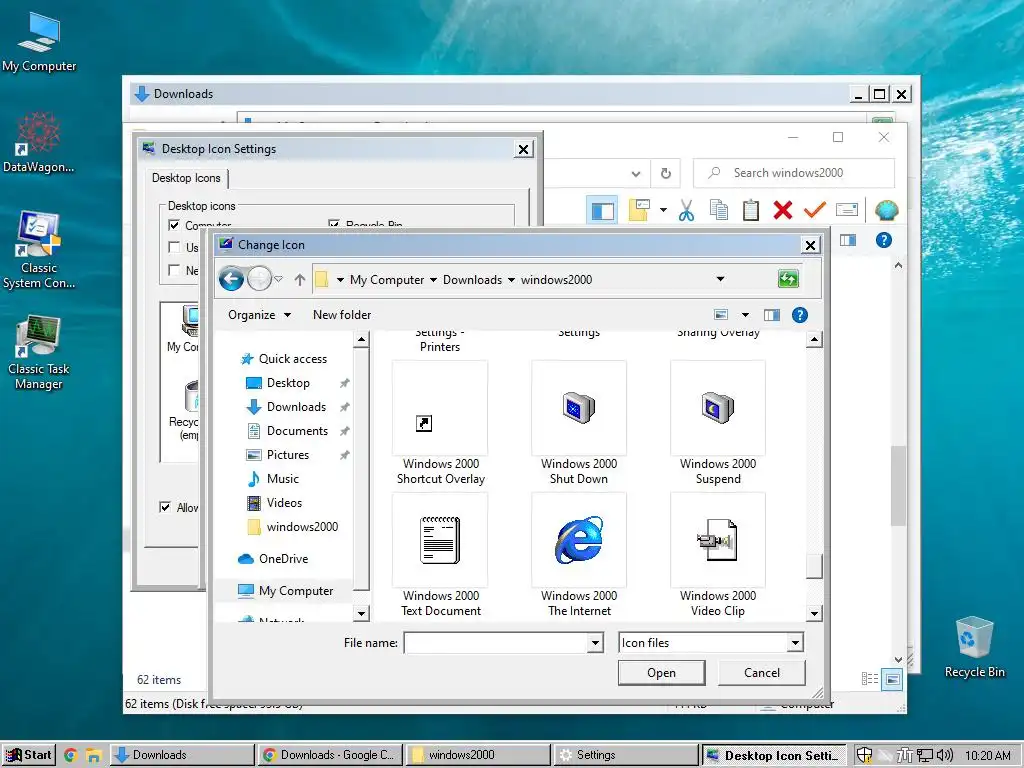This screenshot has height=768, width=1024.
Task: Open the Start menu
Action: tap(28, 755)
